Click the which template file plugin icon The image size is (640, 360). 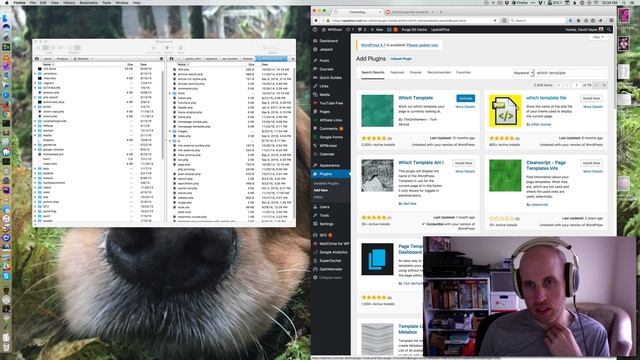pos(505,111)
